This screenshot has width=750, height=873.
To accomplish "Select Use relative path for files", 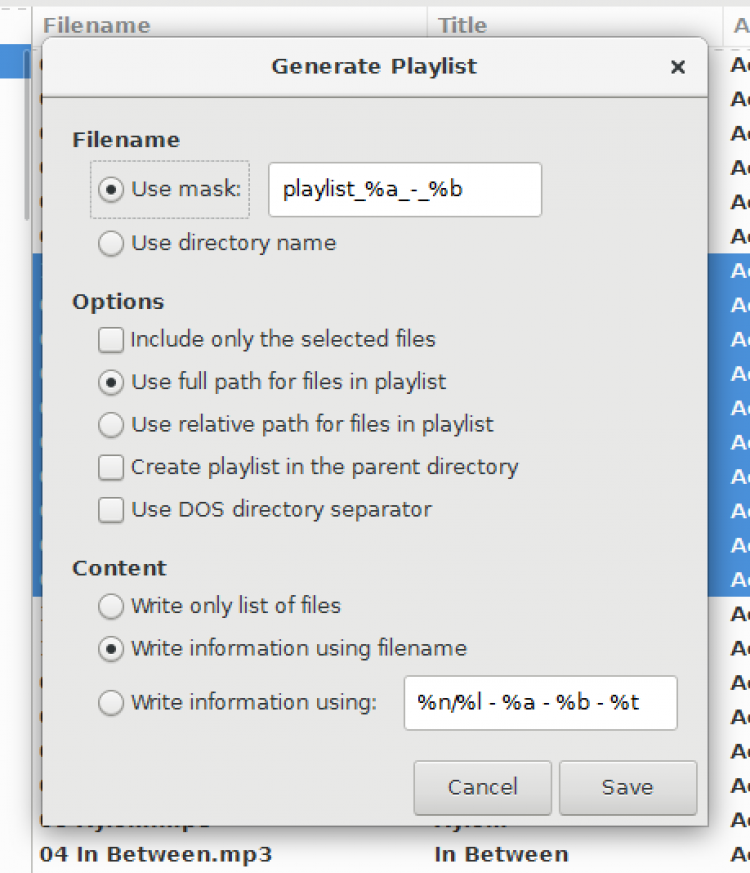I will 113,425.
